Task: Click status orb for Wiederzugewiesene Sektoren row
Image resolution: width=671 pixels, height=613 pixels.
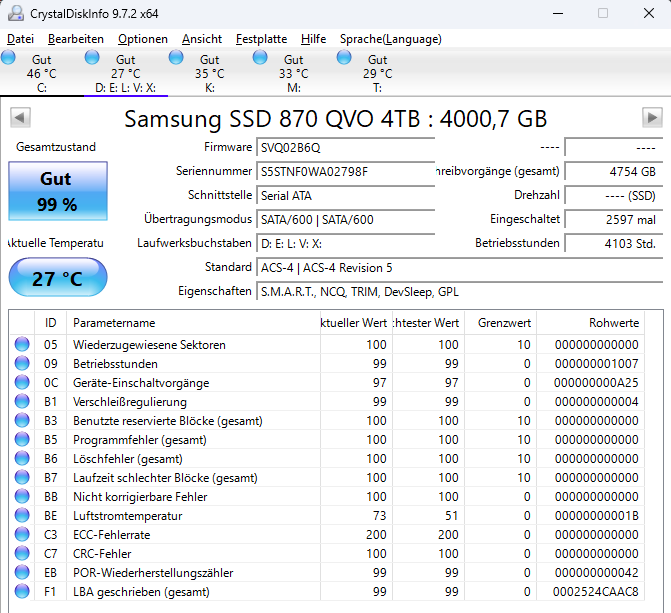Action: pyautogui.click(x=22, y=344)
